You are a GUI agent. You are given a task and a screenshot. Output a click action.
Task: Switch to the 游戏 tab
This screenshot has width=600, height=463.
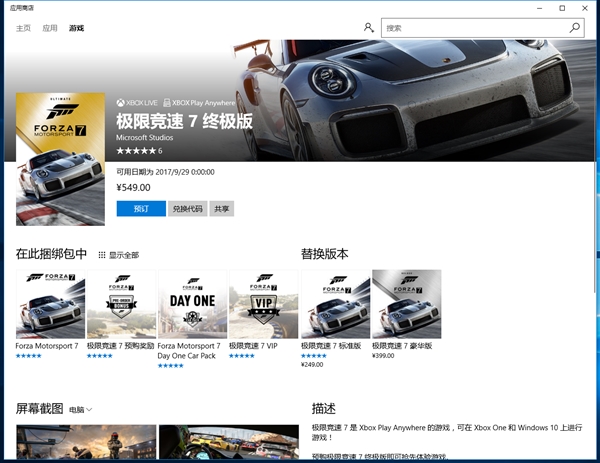pos(77,28)
